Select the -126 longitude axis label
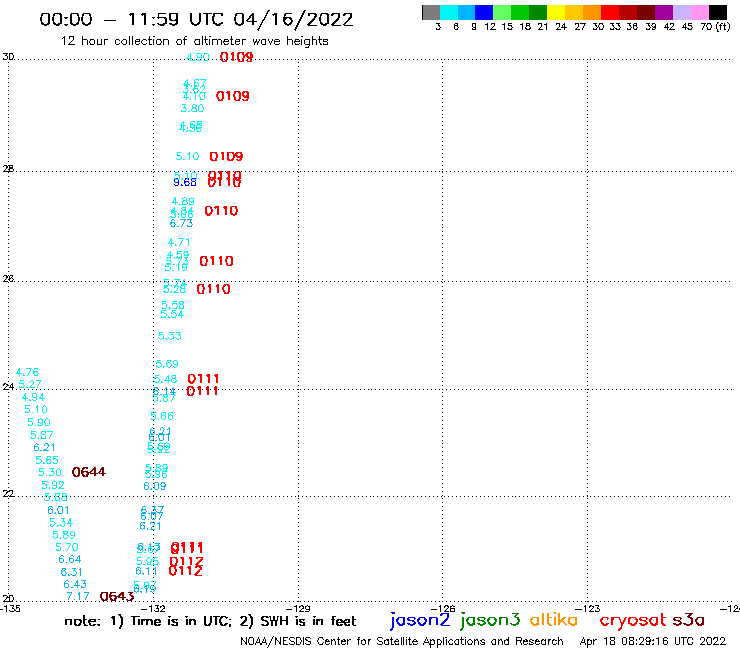Image resolution: width=740 pixels, height=650 pixels. (443, 608)
